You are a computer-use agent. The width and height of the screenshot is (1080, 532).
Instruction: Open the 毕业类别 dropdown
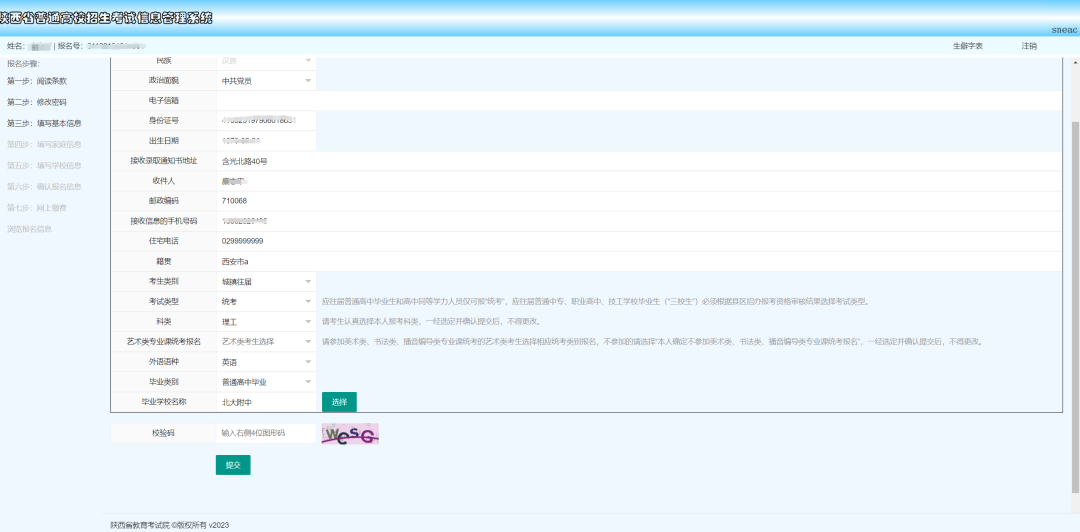(266, 382)
